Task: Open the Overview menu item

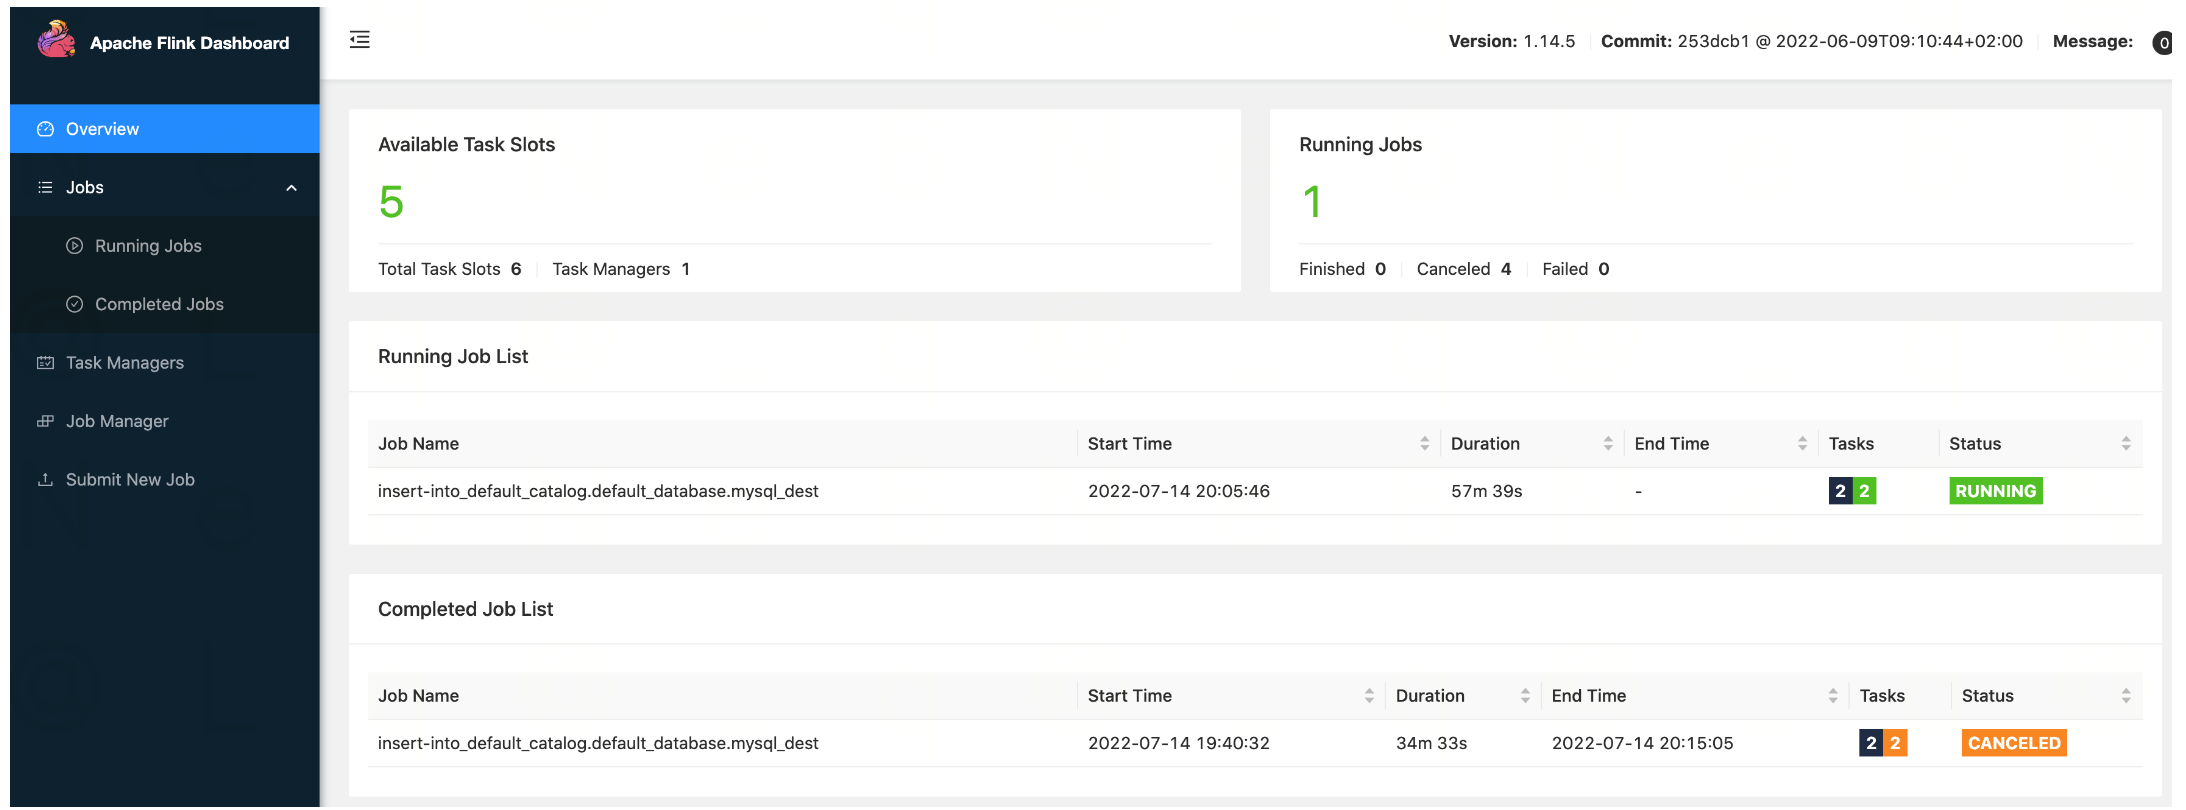Action: [x=102, y=129]
